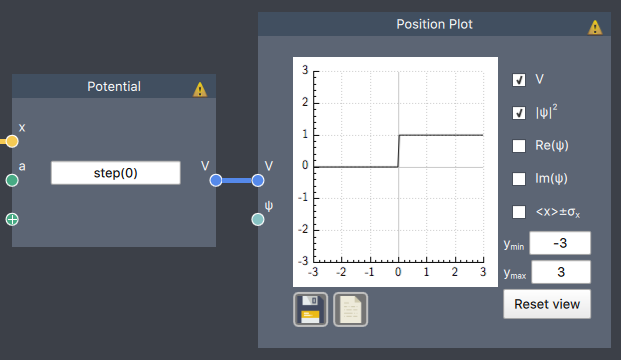This screenshot has height=360, width=621.
Task: Click the blue V input port on Position Plot
Action: (258, 181)
